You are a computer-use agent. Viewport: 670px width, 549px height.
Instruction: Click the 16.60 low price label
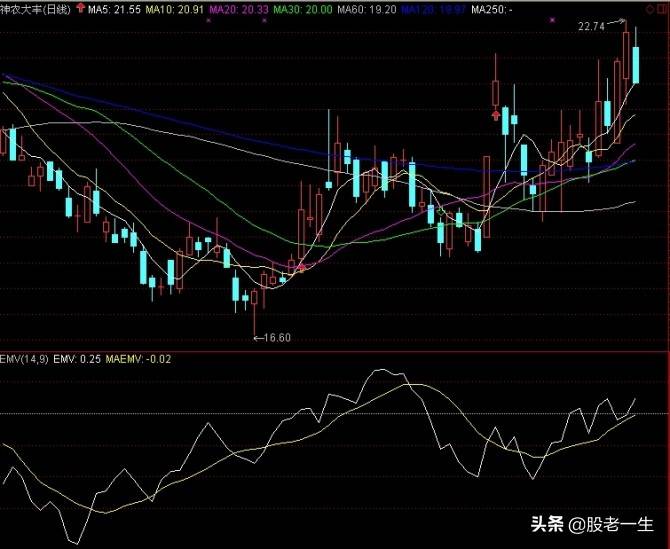pyautogui.click(x=277, y=338)
